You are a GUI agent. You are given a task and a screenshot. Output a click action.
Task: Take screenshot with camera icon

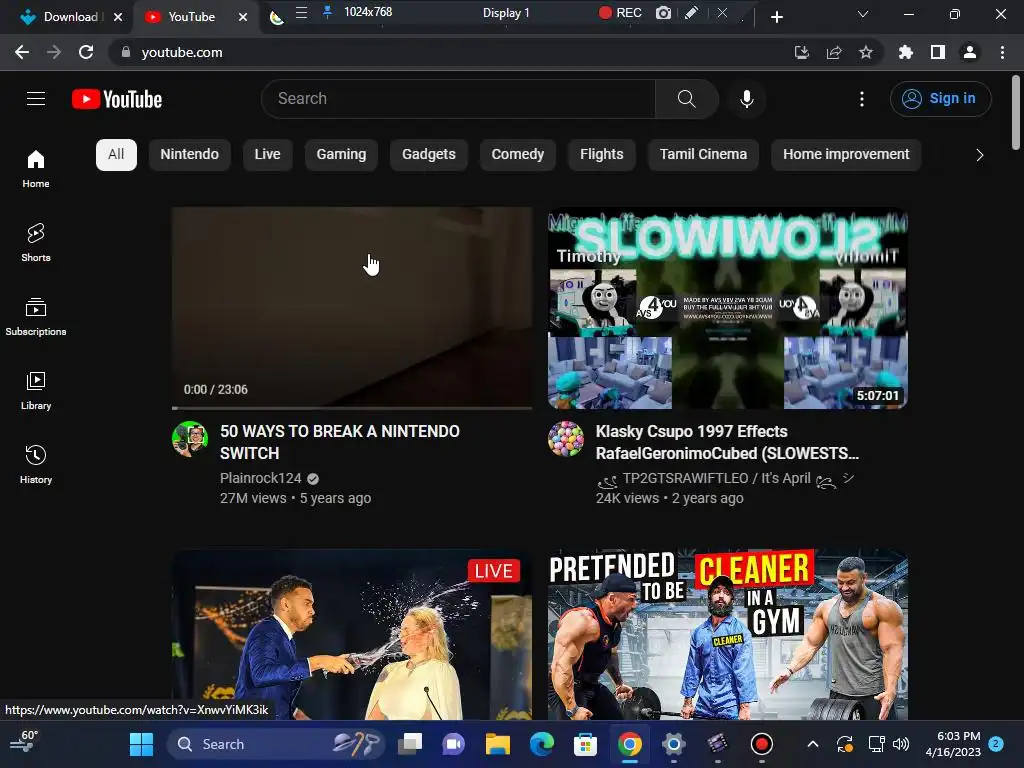point(663,12)
